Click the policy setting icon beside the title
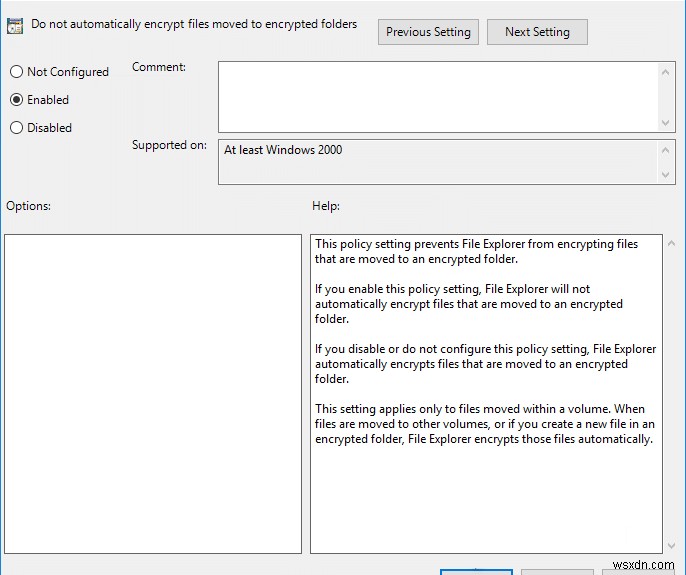Screen dimensions: 686x575 pyautogui.click(x=16, y=25)
